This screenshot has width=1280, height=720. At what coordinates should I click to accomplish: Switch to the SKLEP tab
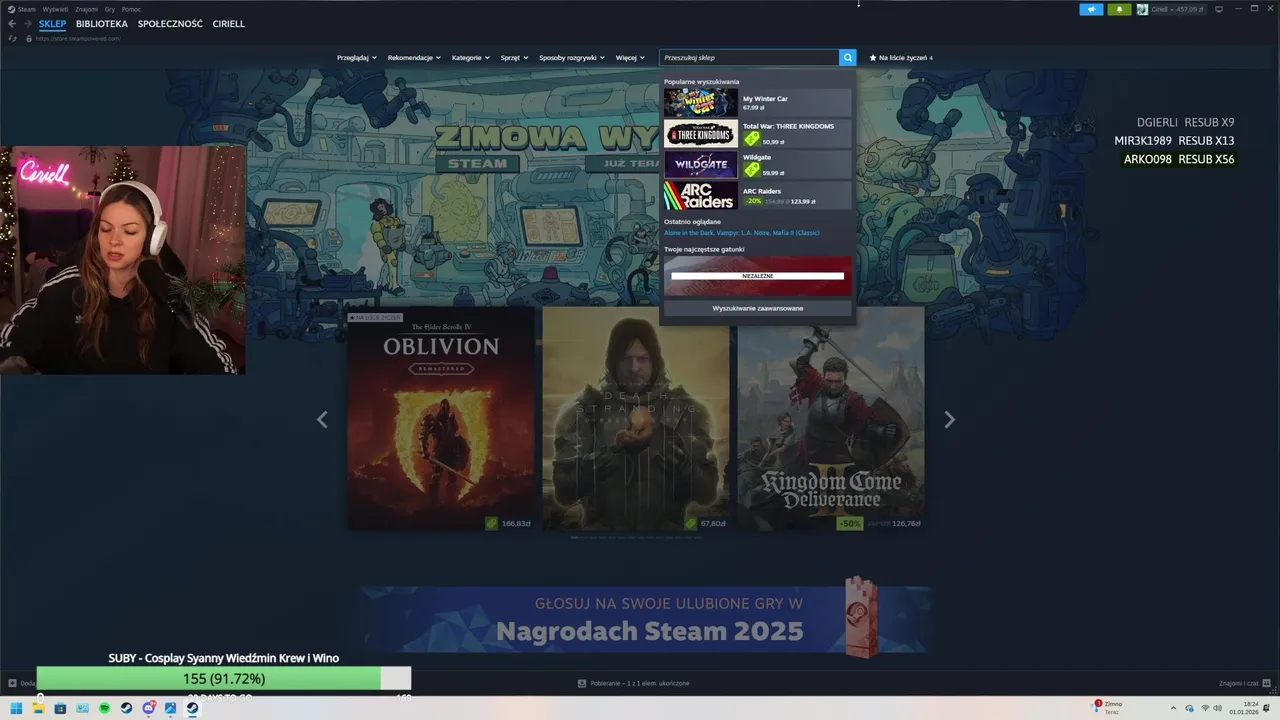coord(52,23)
